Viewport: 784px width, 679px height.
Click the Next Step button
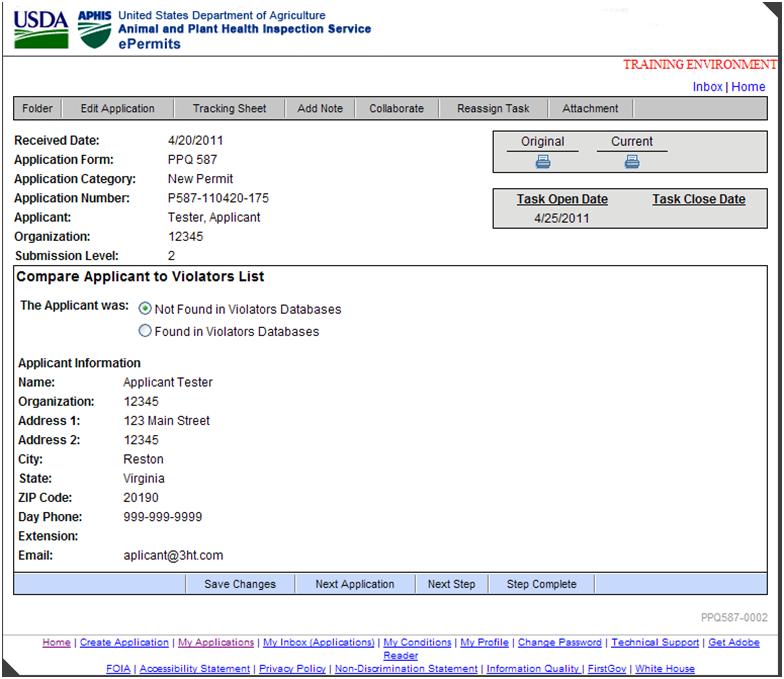point(451,584)
